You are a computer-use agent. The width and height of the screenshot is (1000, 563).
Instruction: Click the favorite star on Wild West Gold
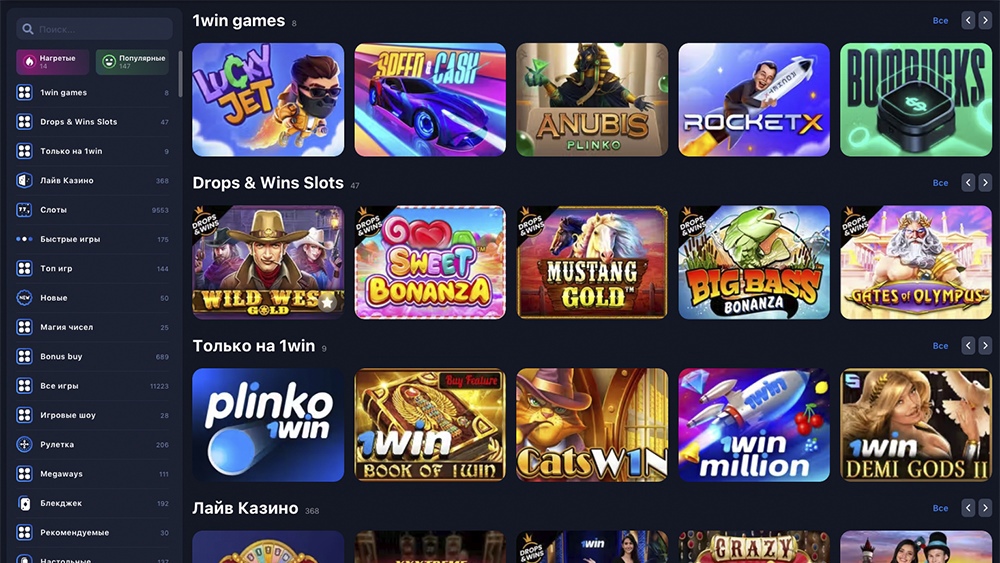[x=328, y=302]
